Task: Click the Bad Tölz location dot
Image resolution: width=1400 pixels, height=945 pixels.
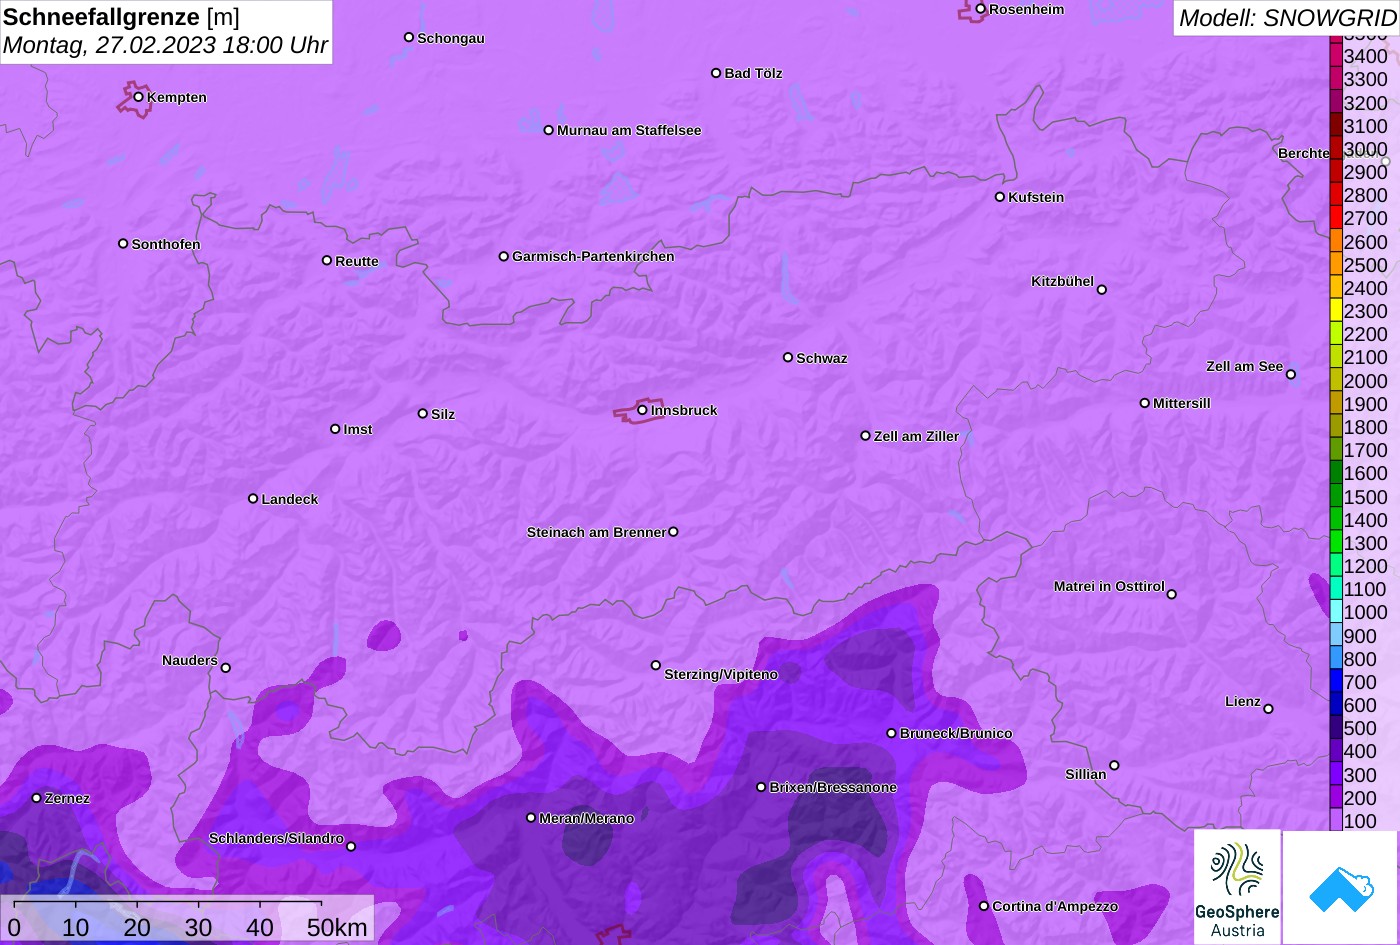Action: point(716,73)
